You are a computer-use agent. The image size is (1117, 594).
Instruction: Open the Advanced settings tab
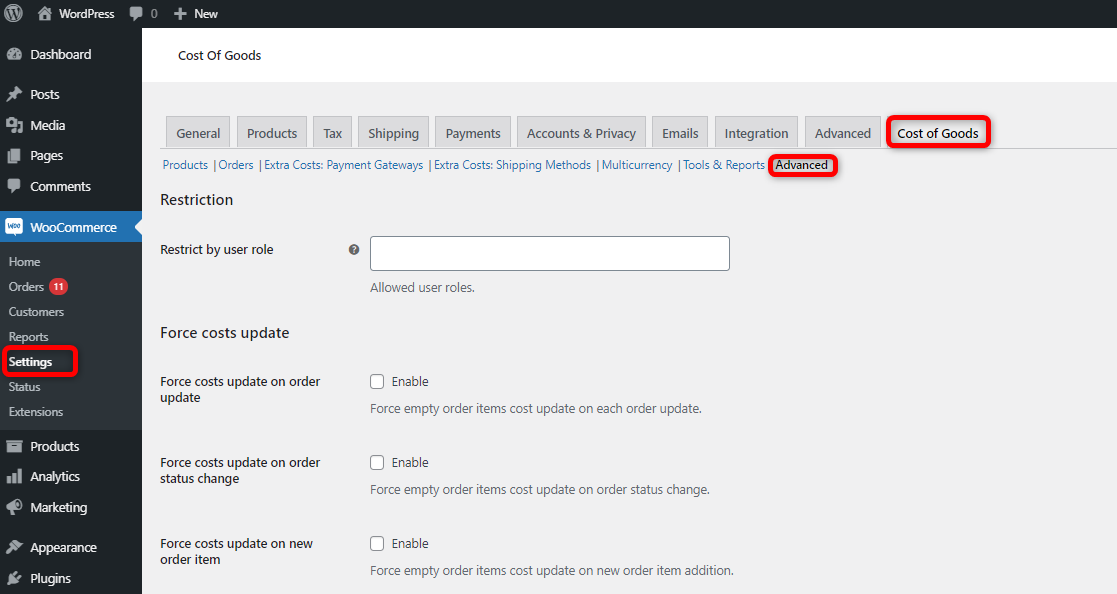click(x=843, y=133)
